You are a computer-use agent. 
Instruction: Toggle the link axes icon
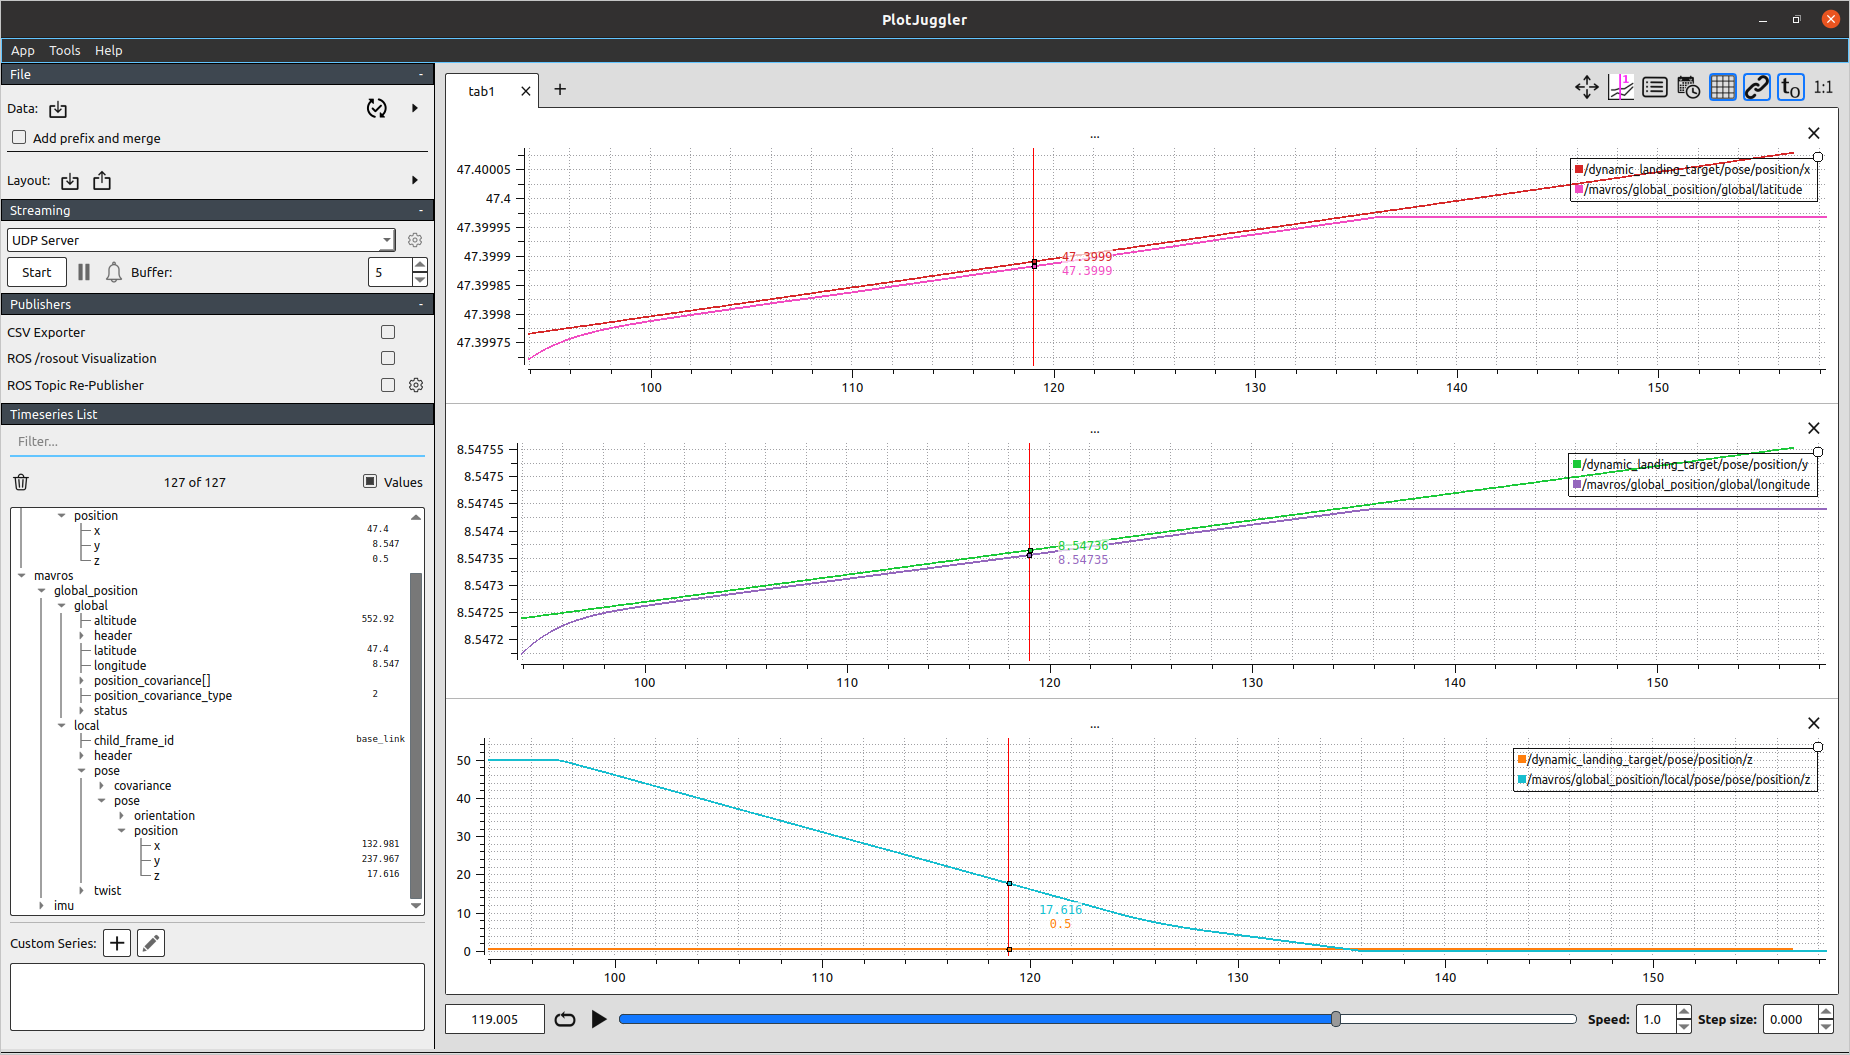tap(1756, 88)
